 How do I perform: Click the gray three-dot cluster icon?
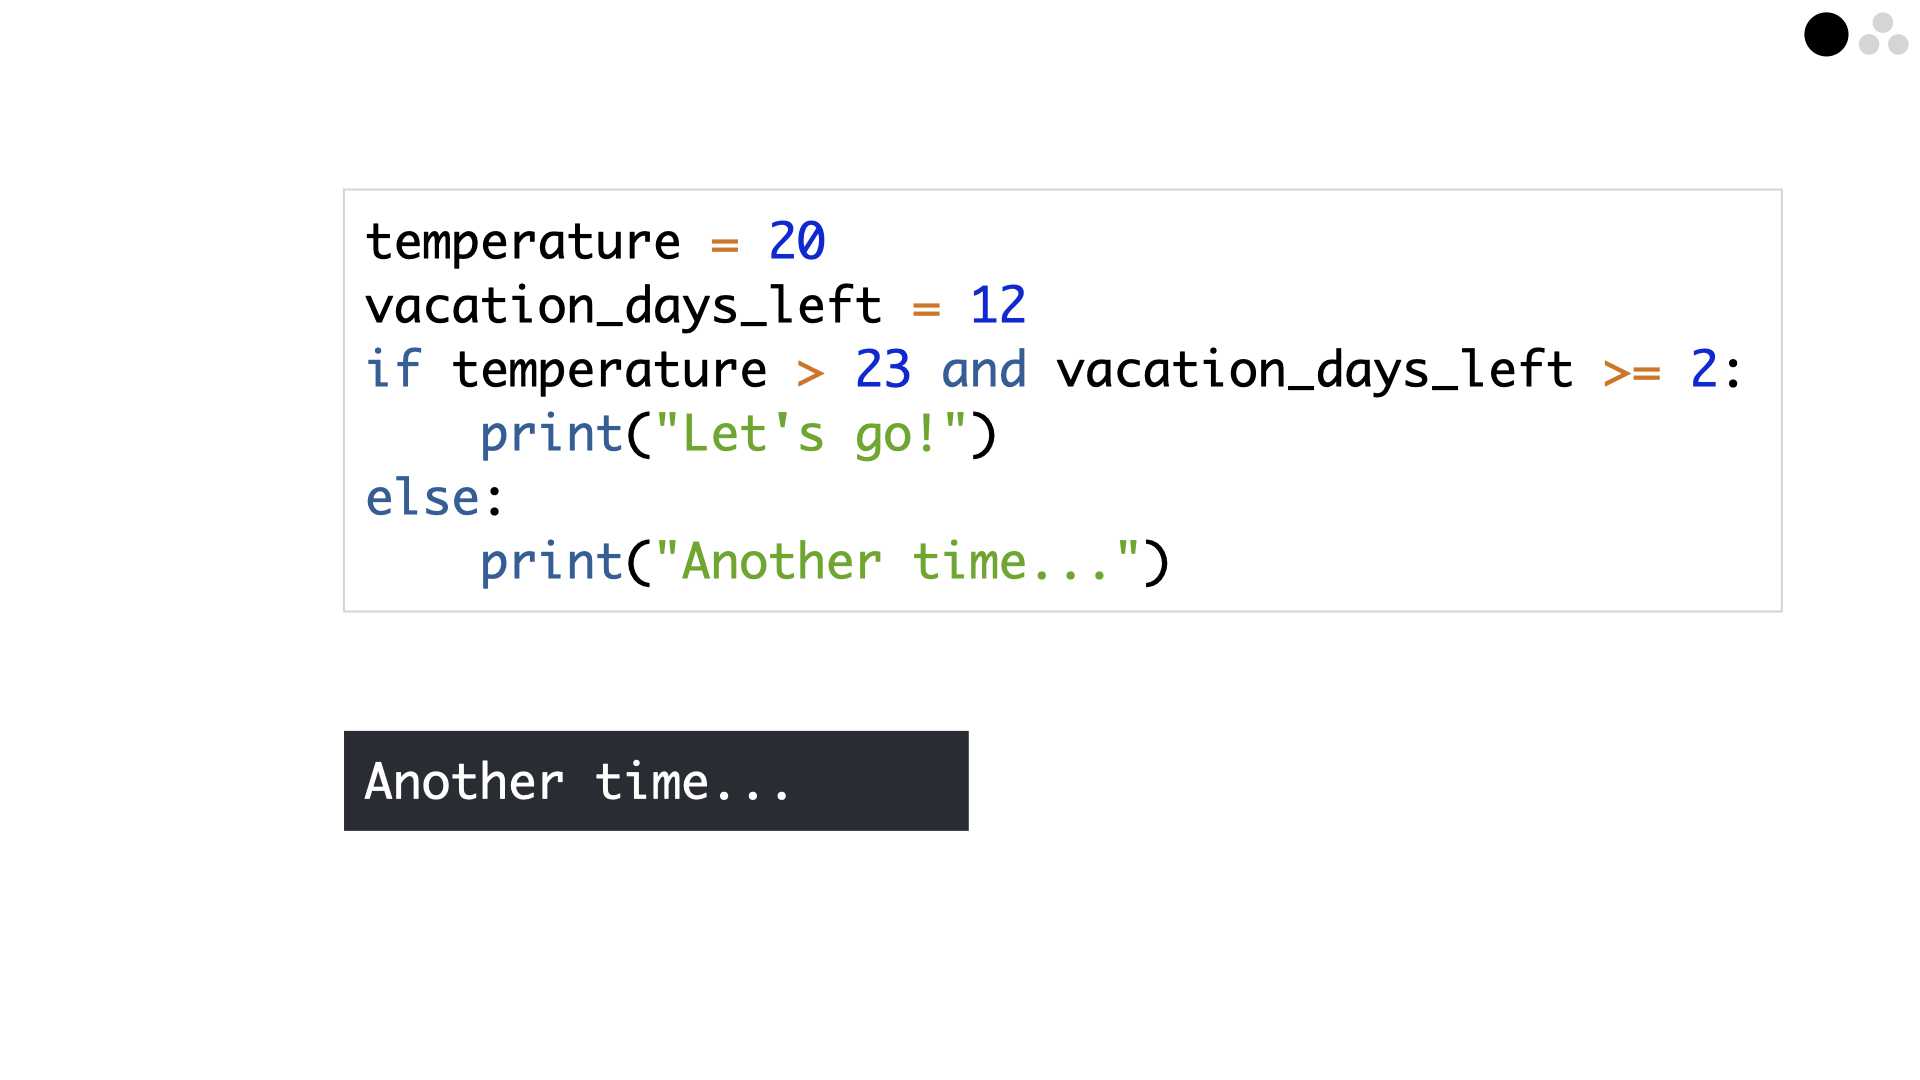click(x=1884, y=34)
